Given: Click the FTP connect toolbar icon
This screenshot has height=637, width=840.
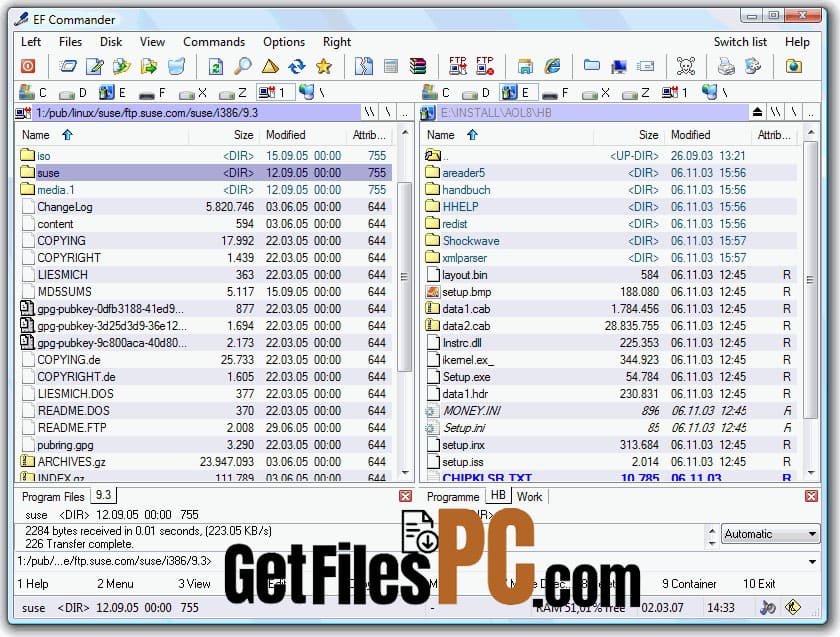Looking at the screenshot, I should click(x=458, y=66).
